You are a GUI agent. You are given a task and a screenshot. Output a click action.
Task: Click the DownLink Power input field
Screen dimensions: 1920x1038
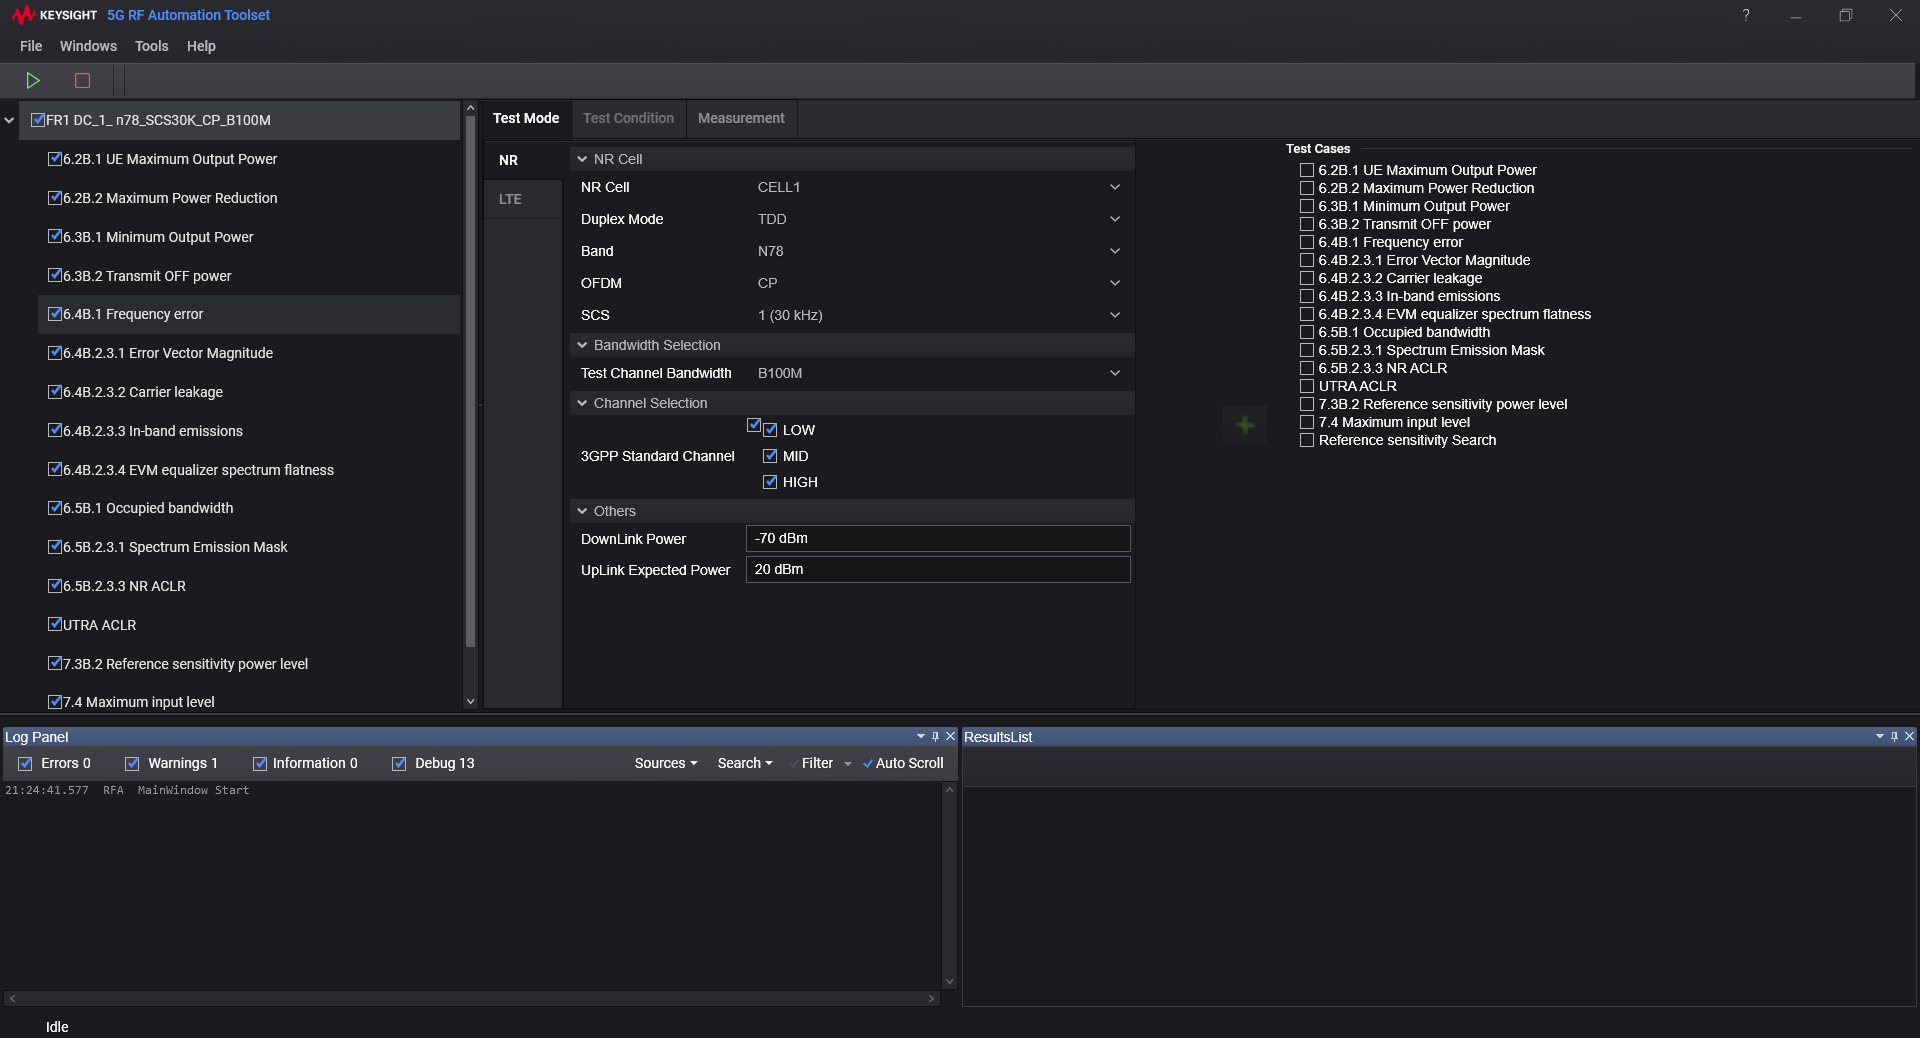937,539
